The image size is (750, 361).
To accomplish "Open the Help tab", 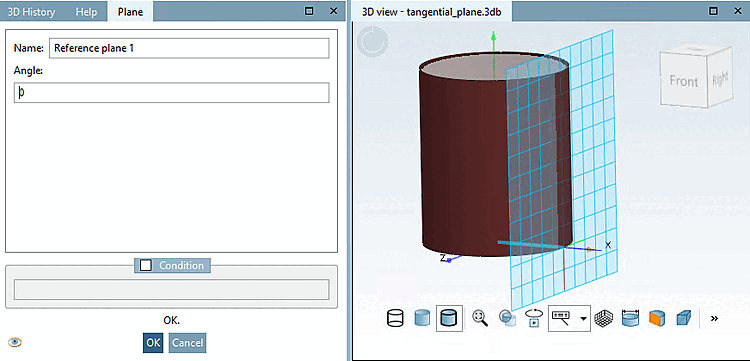I will coord(86,11).
